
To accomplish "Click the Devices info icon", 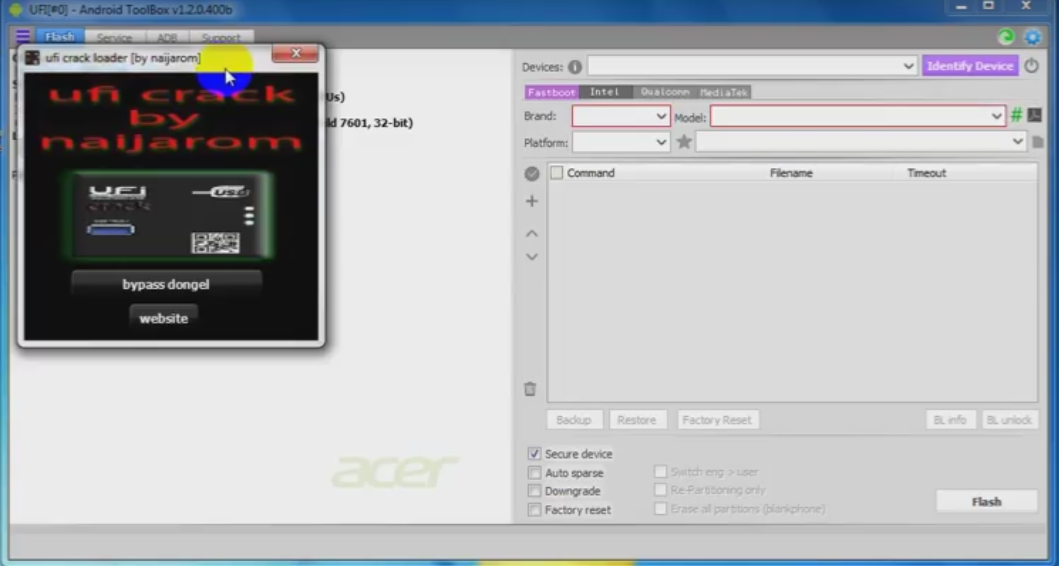I will [x=575, y=67].
